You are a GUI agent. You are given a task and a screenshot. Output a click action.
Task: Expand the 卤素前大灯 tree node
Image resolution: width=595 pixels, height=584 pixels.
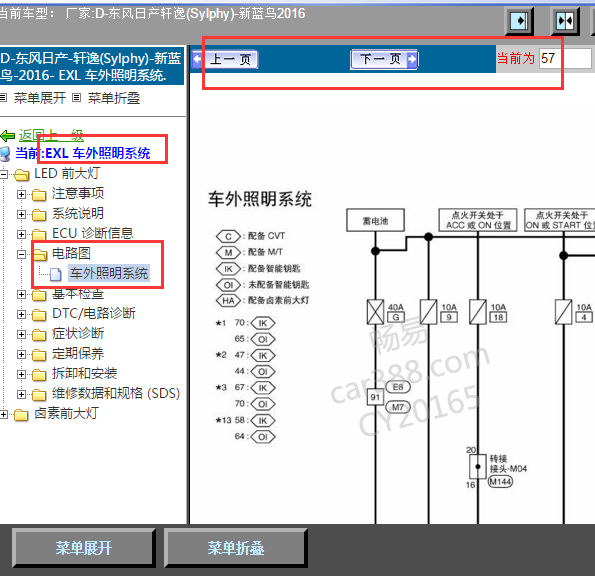[x=4, y=414]
